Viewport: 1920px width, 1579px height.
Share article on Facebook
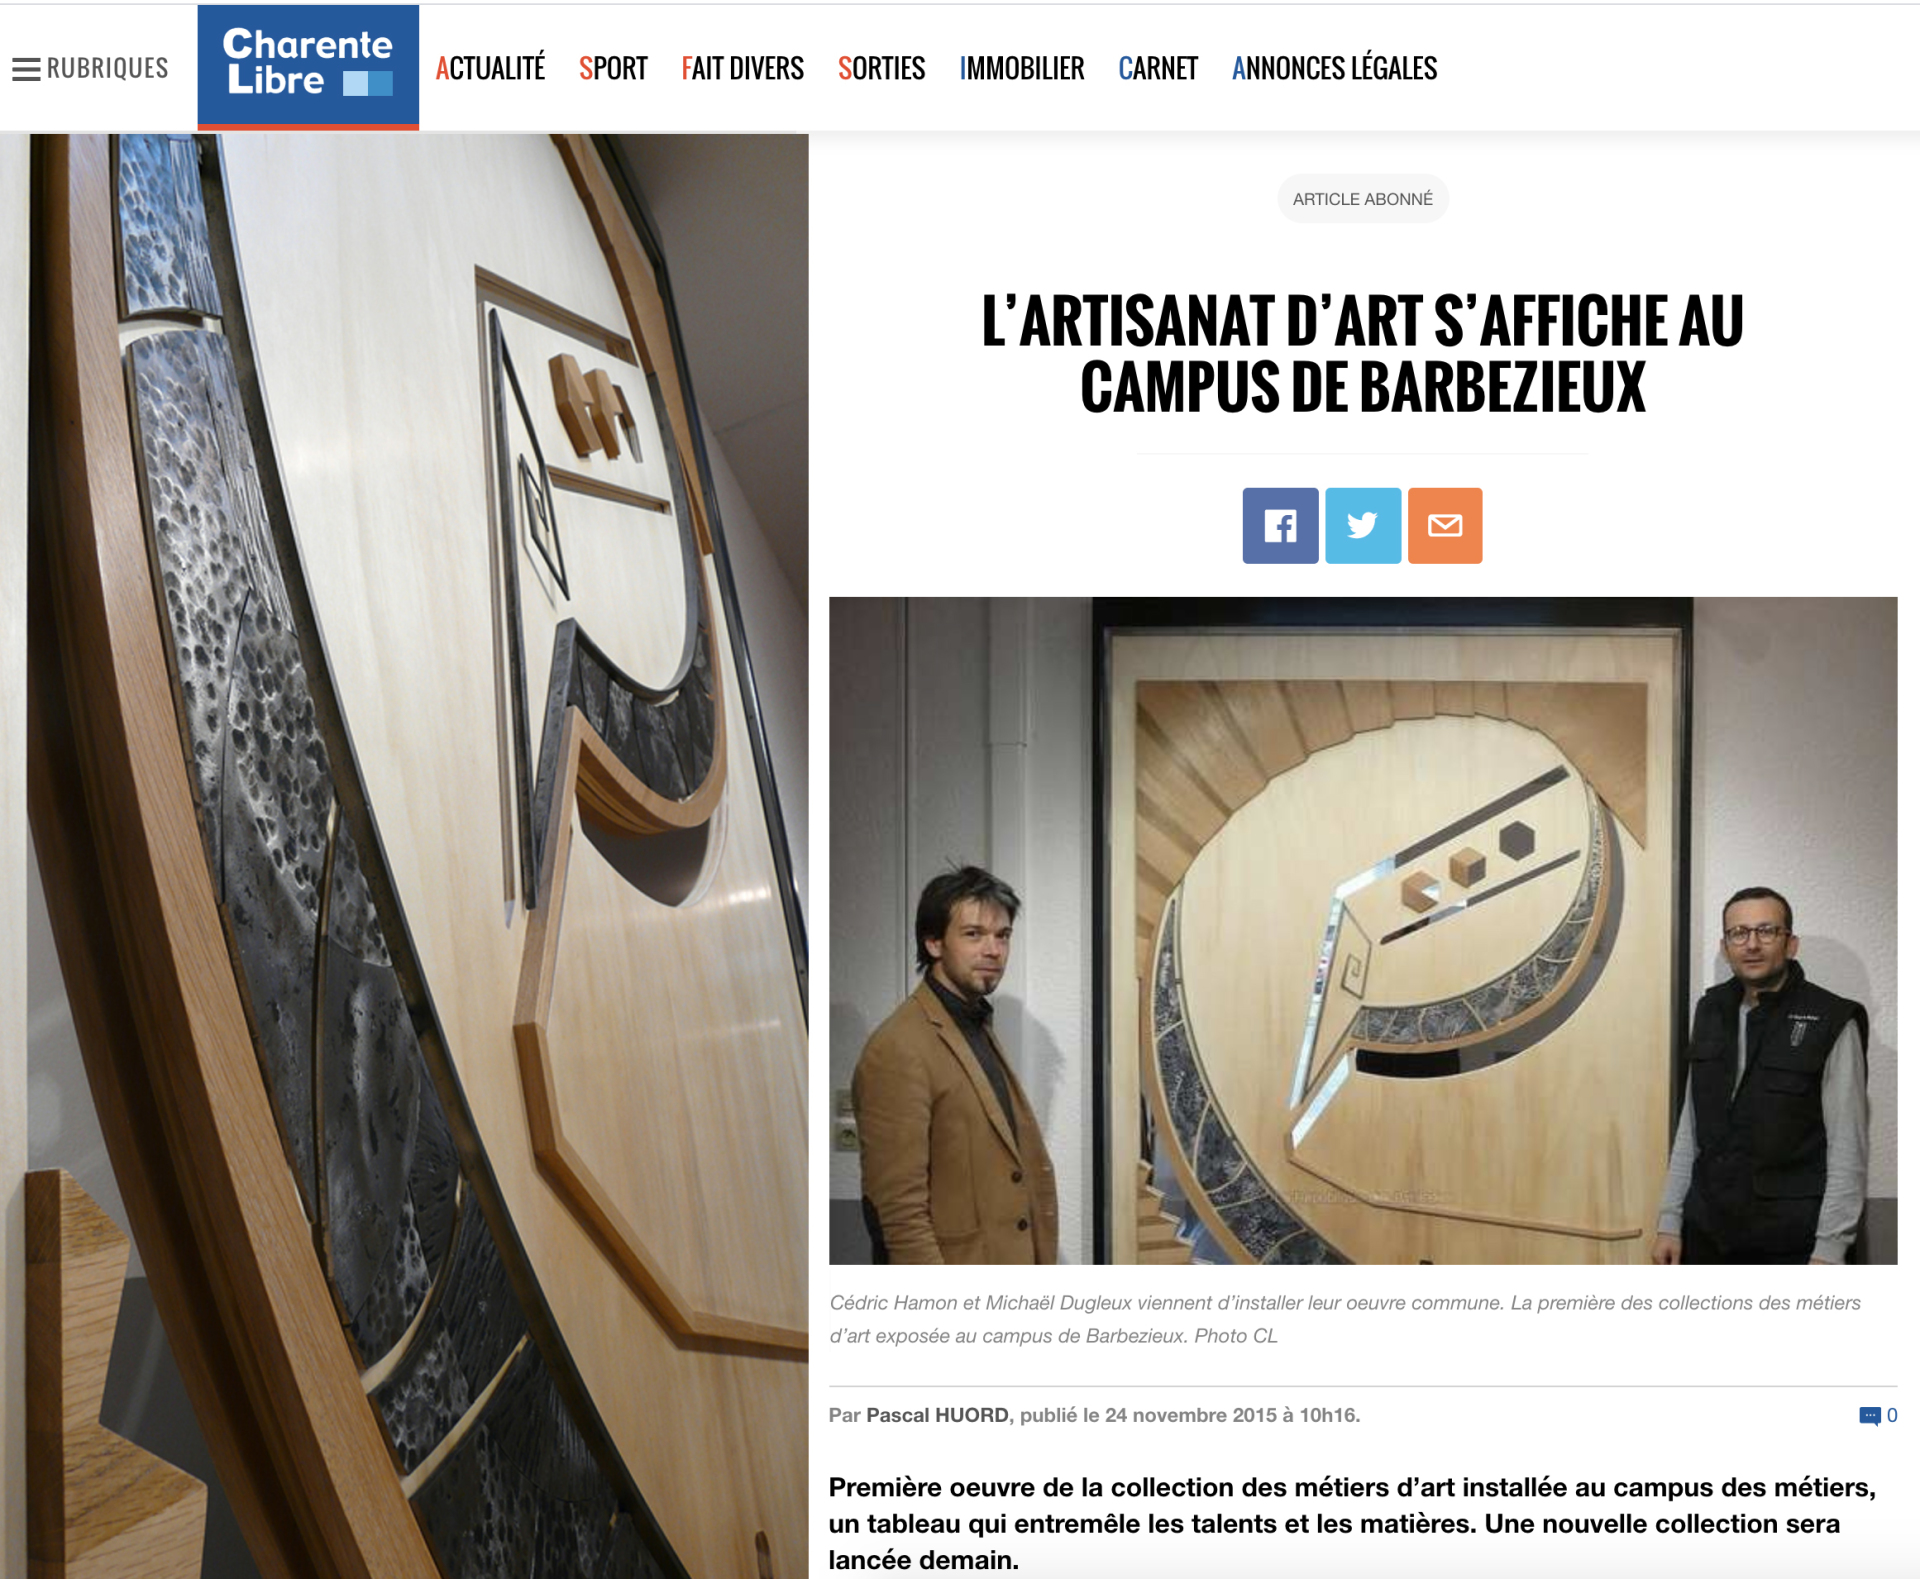1280,525
